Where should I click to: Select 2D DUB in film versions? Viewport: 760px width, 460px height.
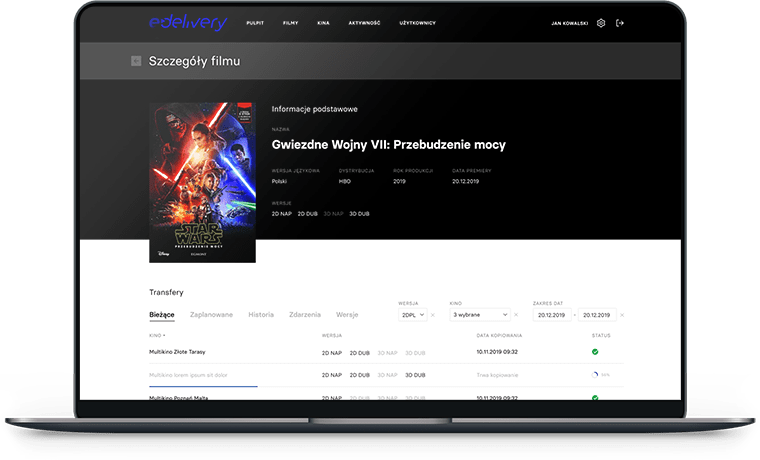(307, 214)
